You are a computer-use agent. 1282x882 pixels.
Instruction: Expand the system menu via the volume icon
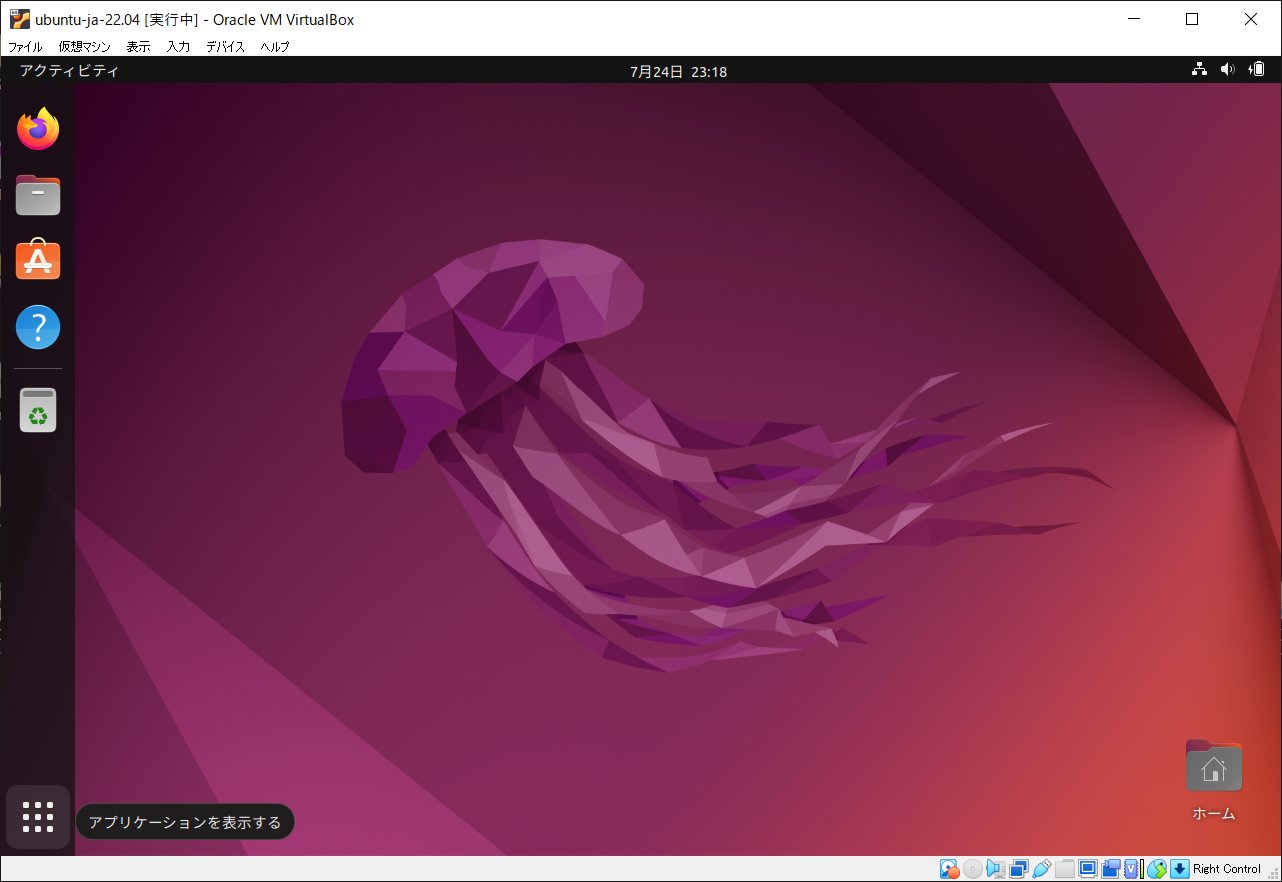click(x=1227, y=70)
